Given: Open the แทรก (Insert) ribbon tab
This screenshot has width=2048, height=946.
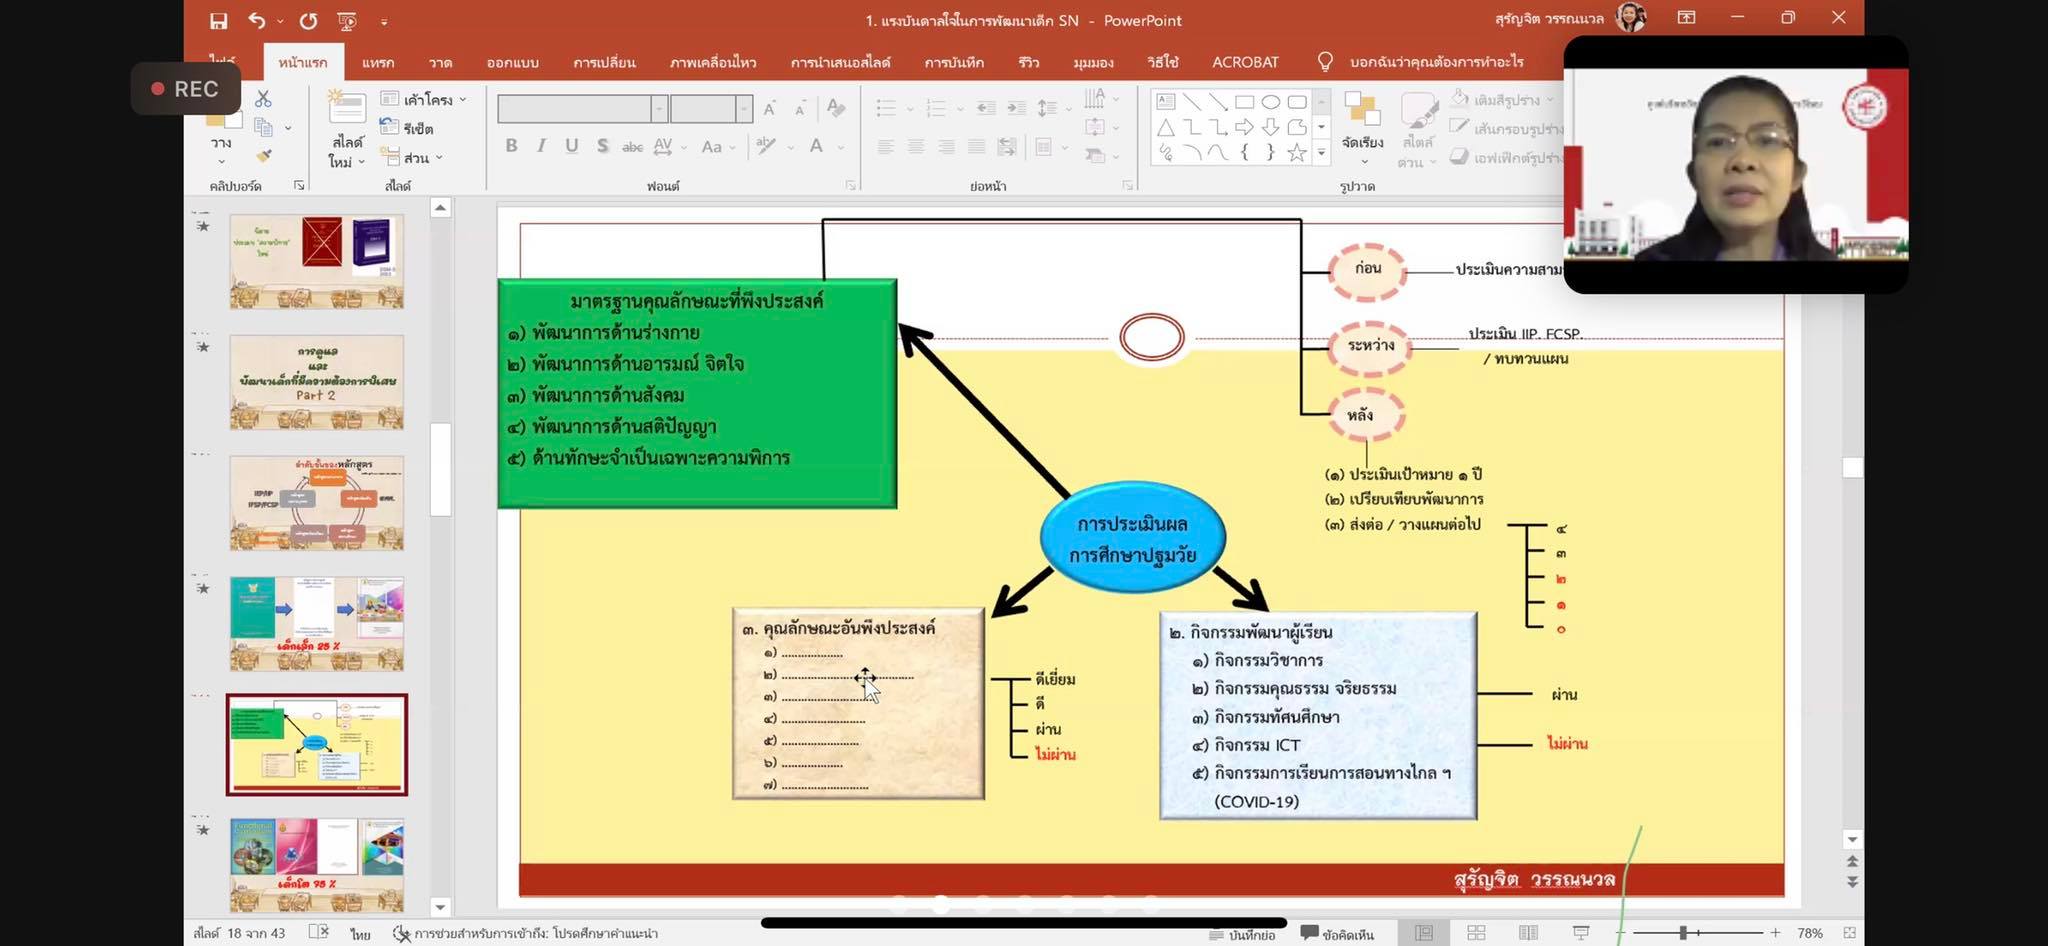Looking at the screenshot, I should click(378, 62).
